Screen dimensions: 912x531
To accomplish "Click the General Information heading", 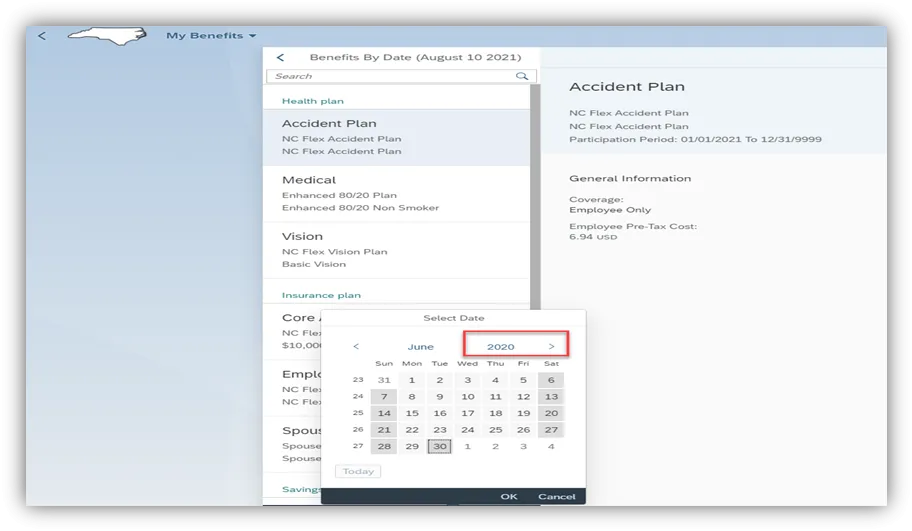I will point(630,179).
